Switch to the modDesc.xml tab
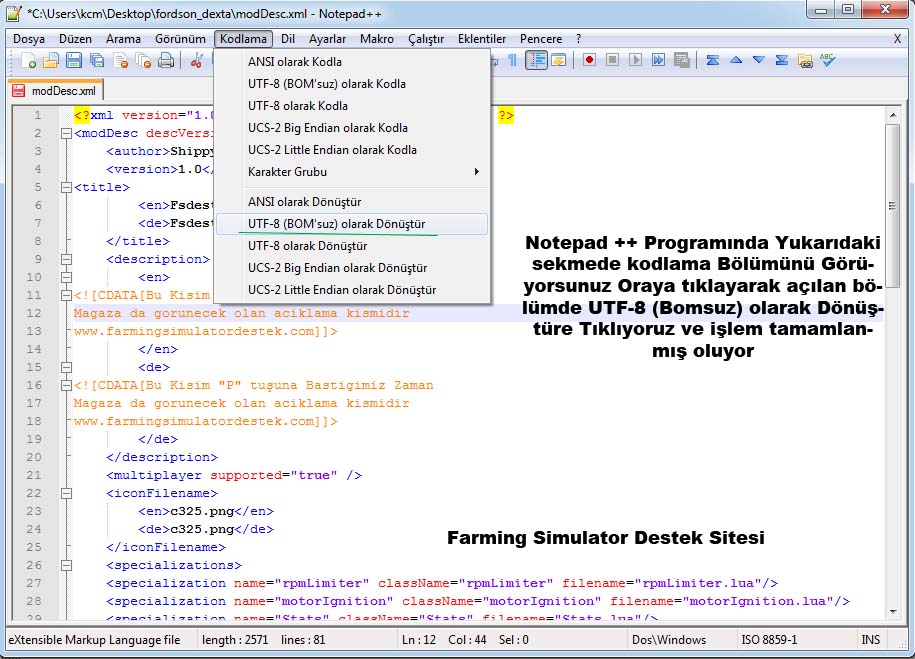The height and width of the screenshot is (659, 915). (x=56, y=91)
